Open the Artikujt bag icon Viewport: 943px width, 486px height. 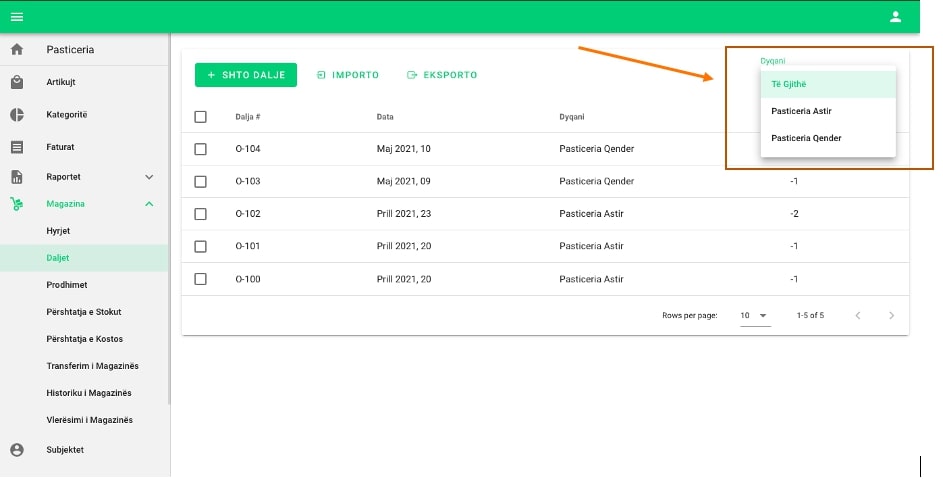17,83
